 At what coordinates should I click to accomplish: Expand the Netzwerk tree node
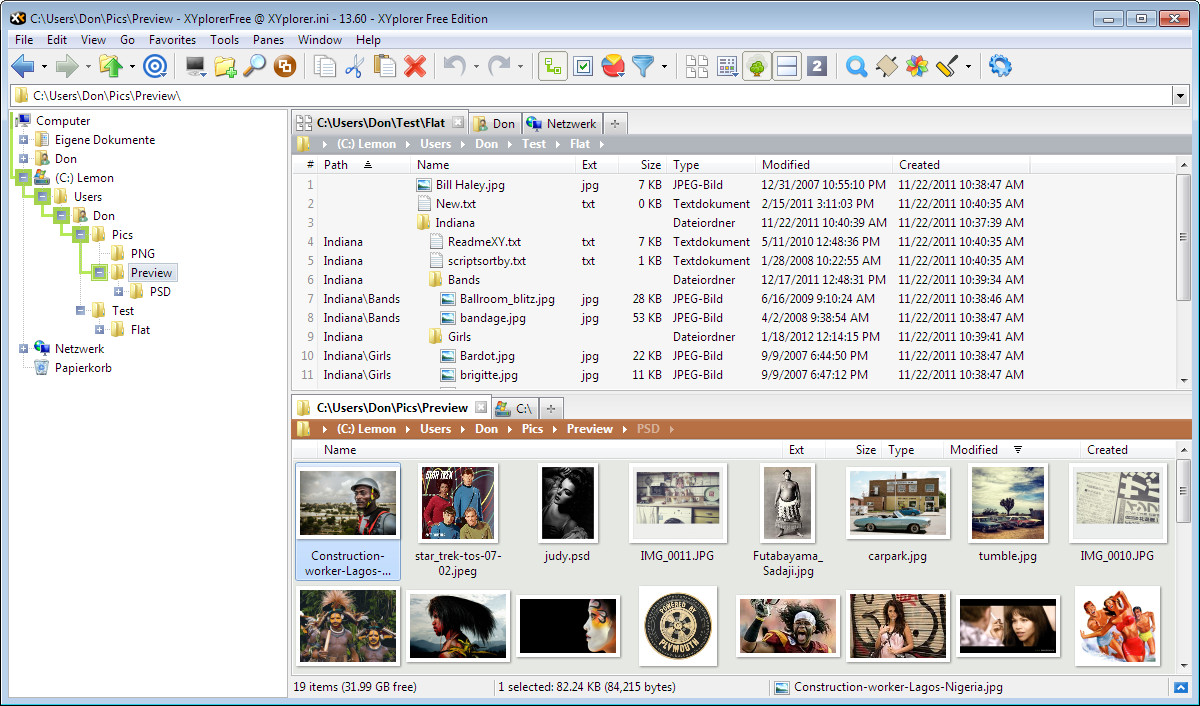click(x=24, y=349)
